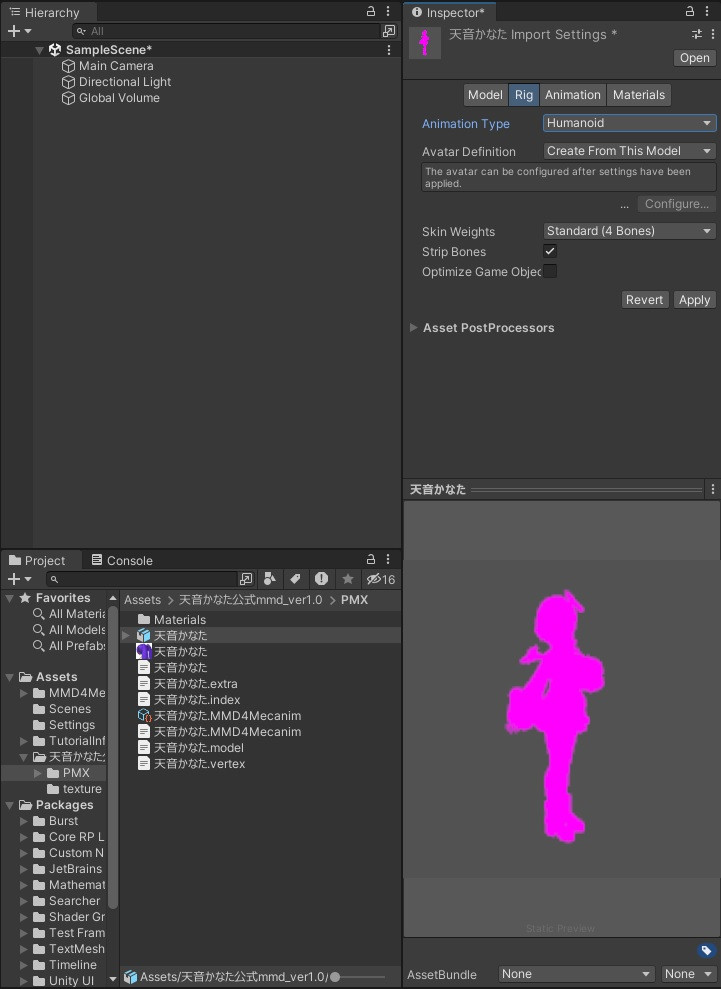Uncheck Strip Bones checkbox
Viewport: 721px width, 989px height.
click(x=550, y=251)
